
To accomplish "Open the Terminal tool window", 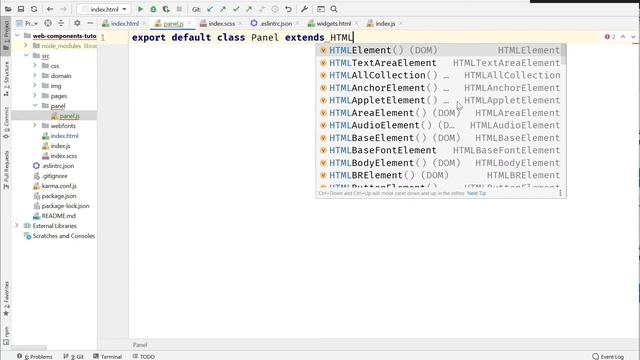I will pyautogui.click(x=107, y=356).
